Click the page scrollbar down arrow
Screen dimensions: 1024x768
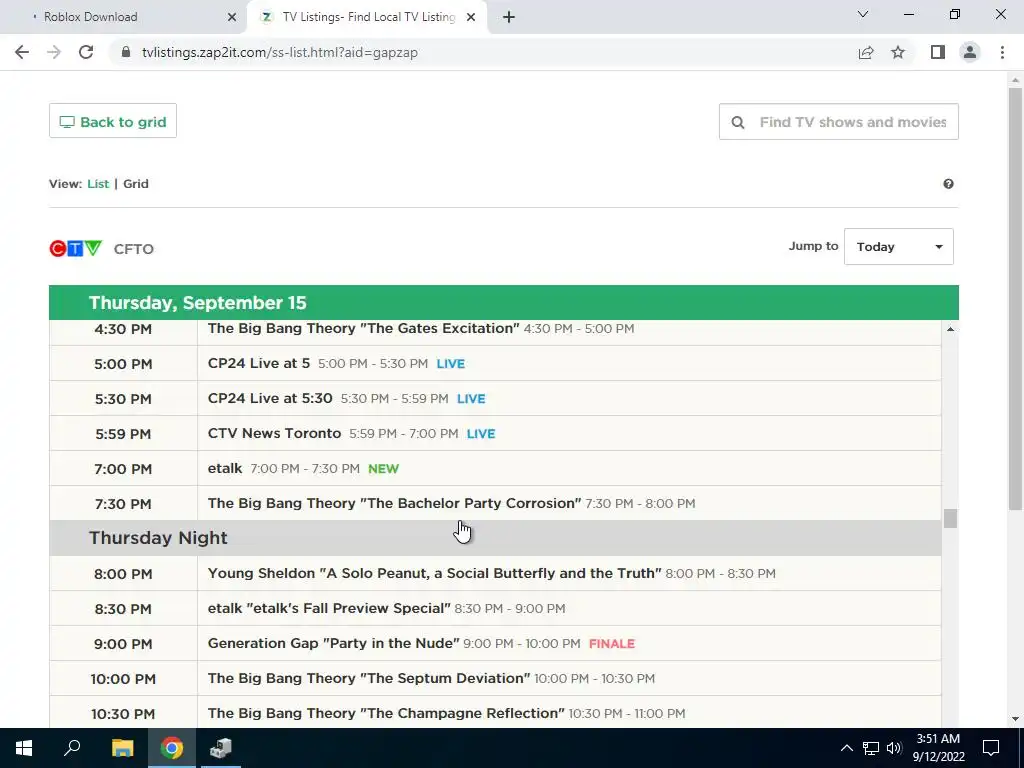[x=1015, y=719]
